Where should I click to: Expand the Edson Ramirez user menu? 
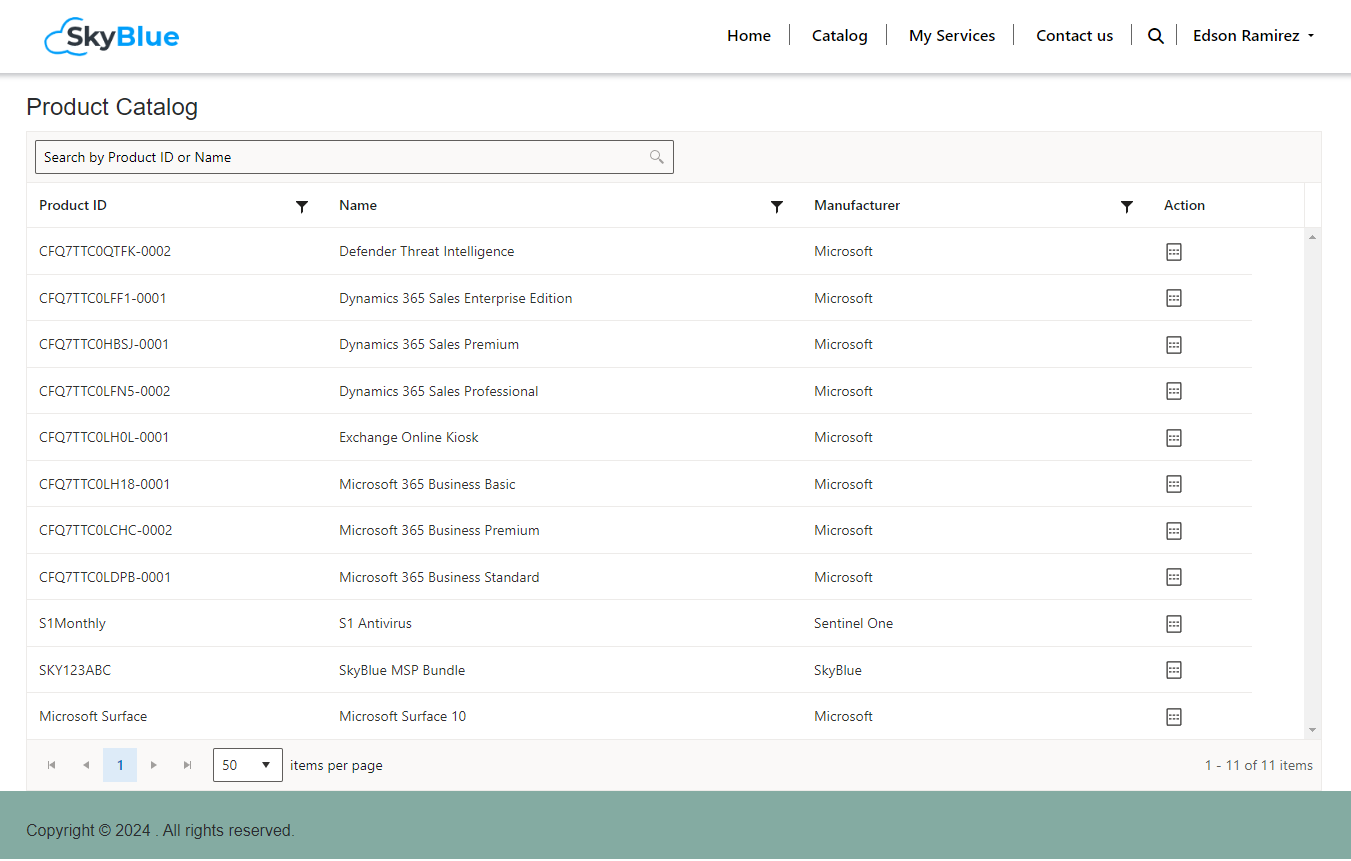[x=1253, y=36]
